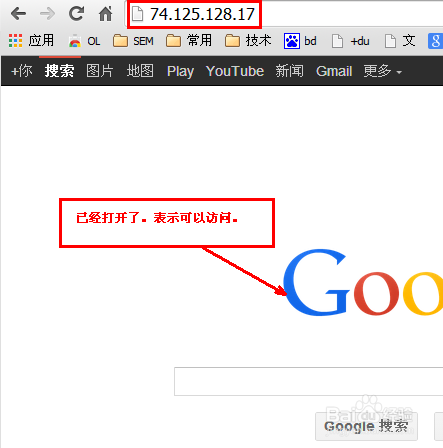
Task: Expand the 更多 dropdown
Action: click(x=383, y=71)
